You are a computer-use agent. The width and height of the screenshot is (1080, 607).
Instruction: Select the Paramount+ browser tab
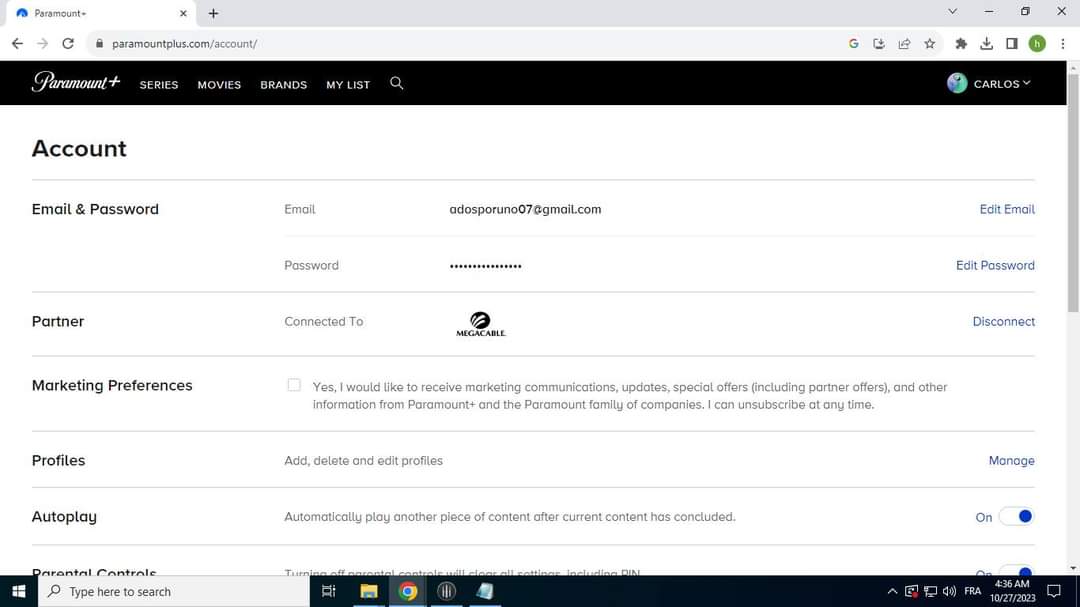tap(101, 13)
